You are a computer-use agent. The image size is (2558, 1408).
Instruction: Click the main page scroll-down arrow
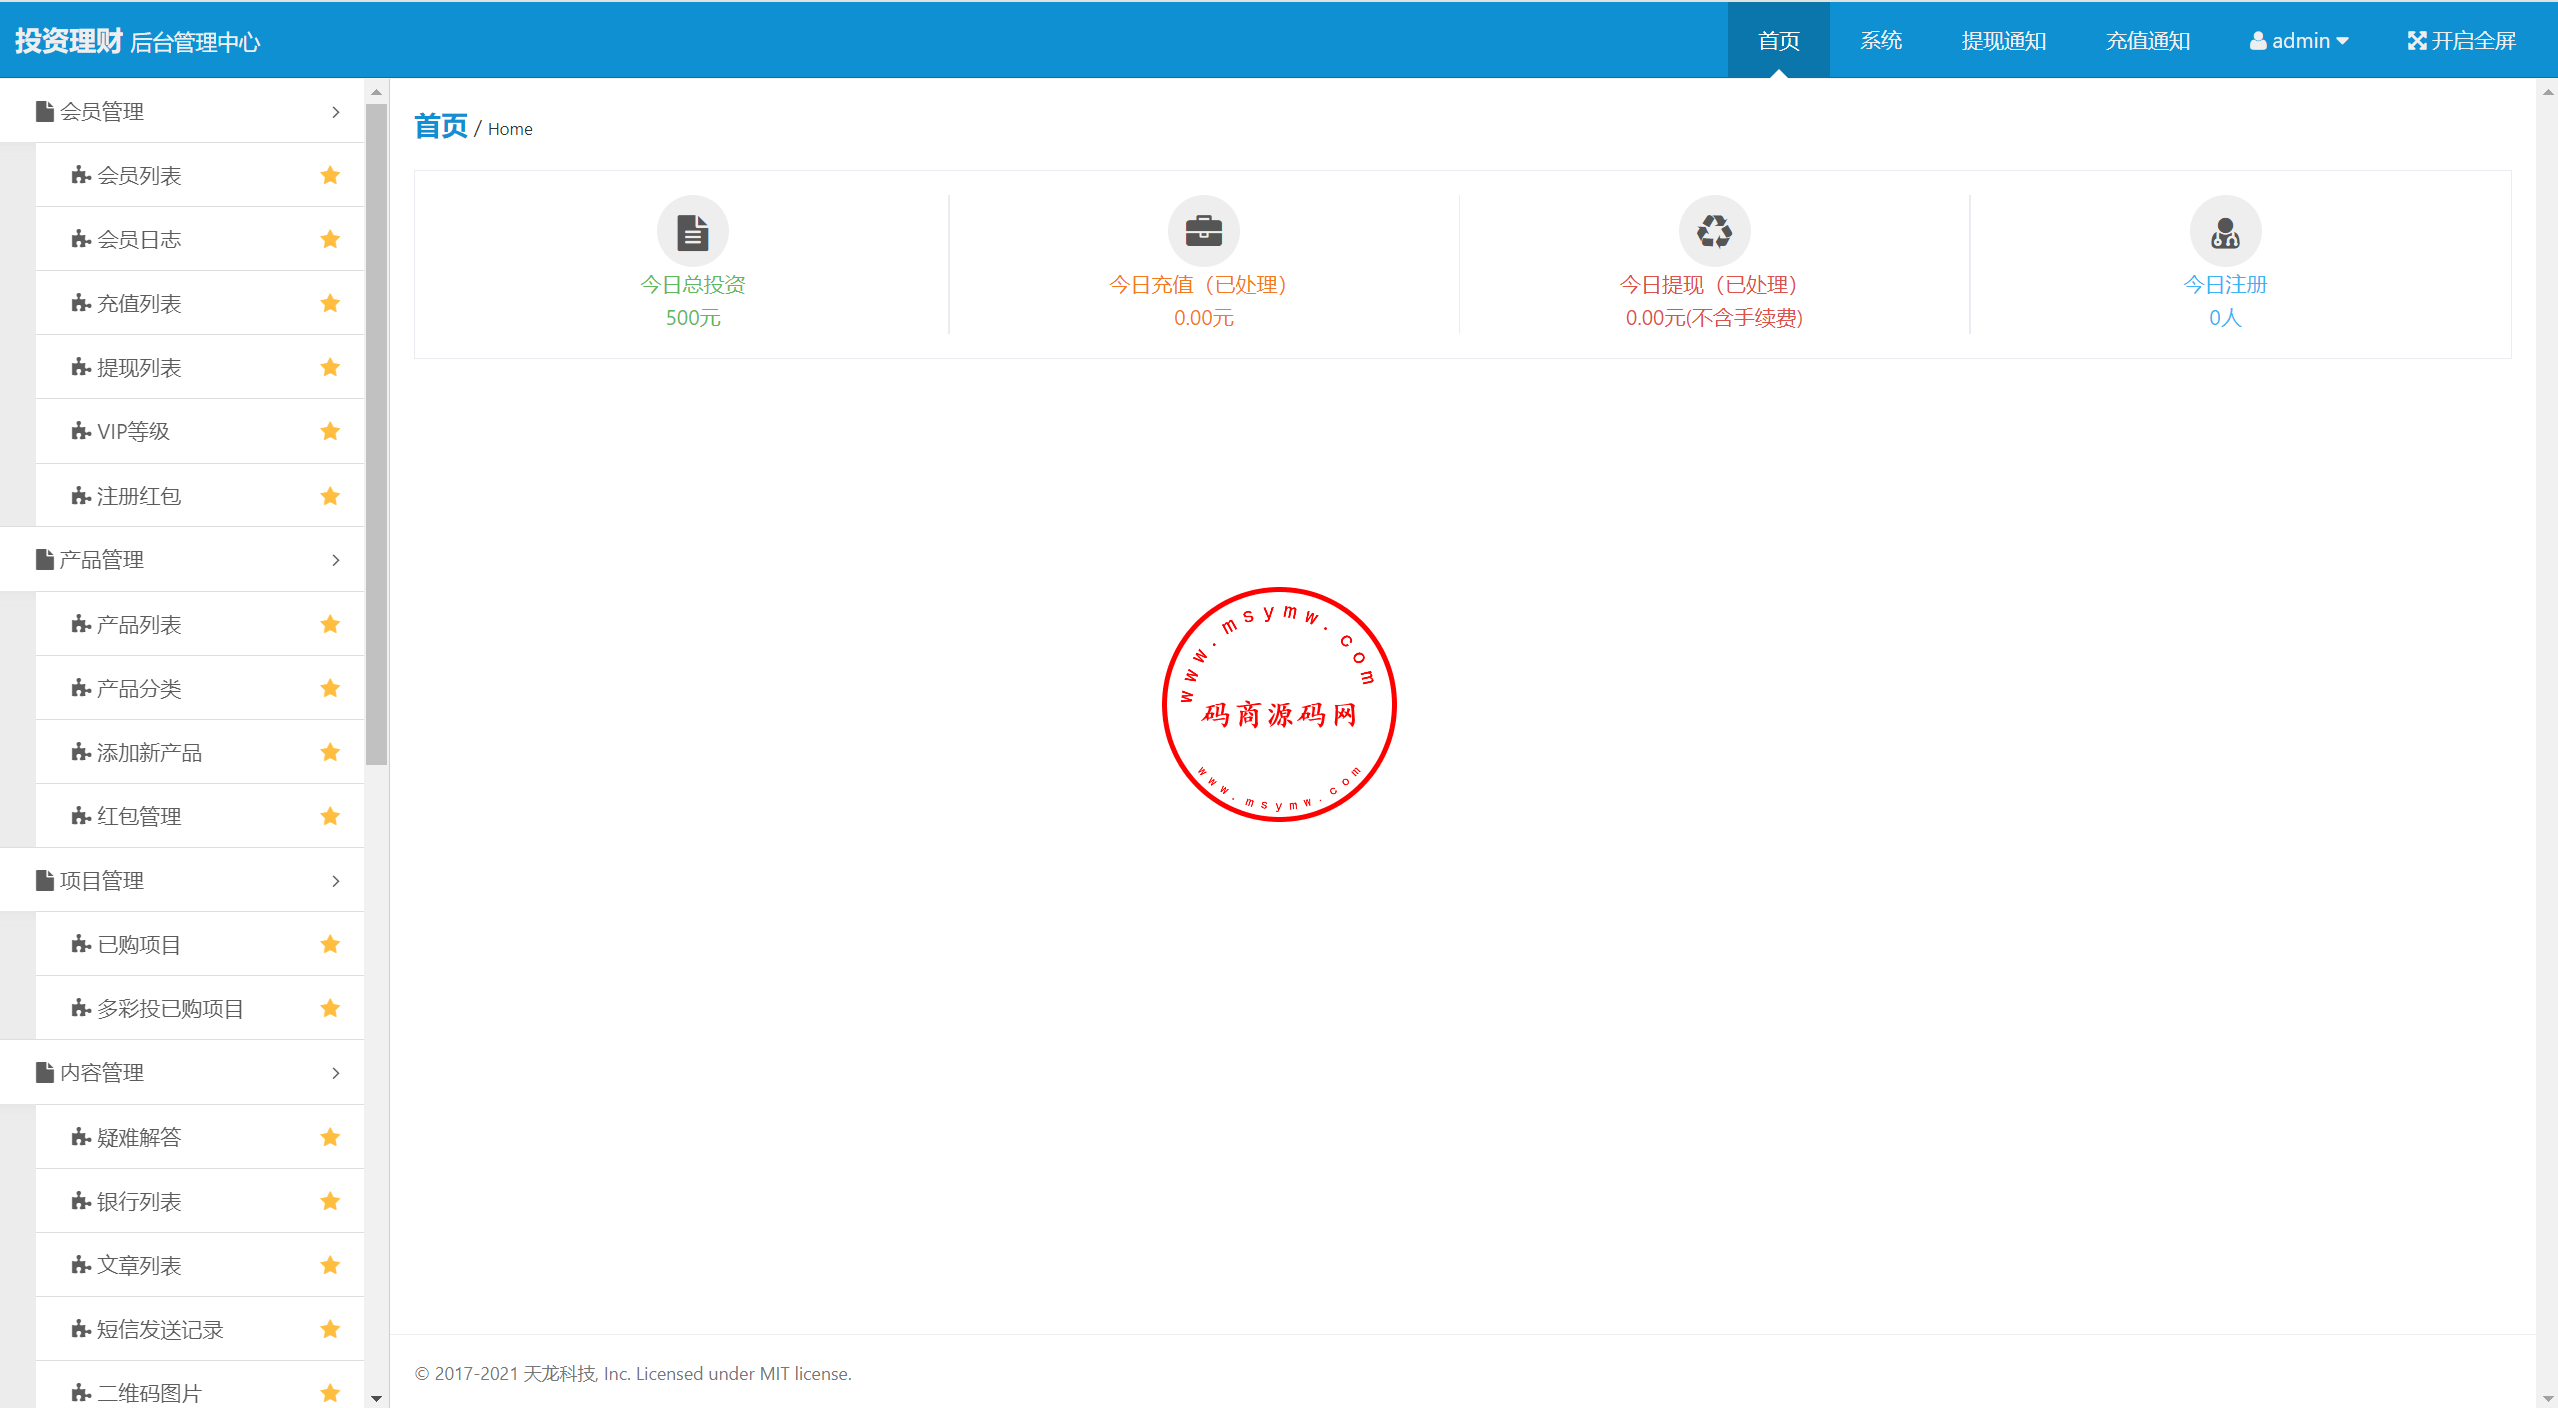click(x=2547, y=1398)
